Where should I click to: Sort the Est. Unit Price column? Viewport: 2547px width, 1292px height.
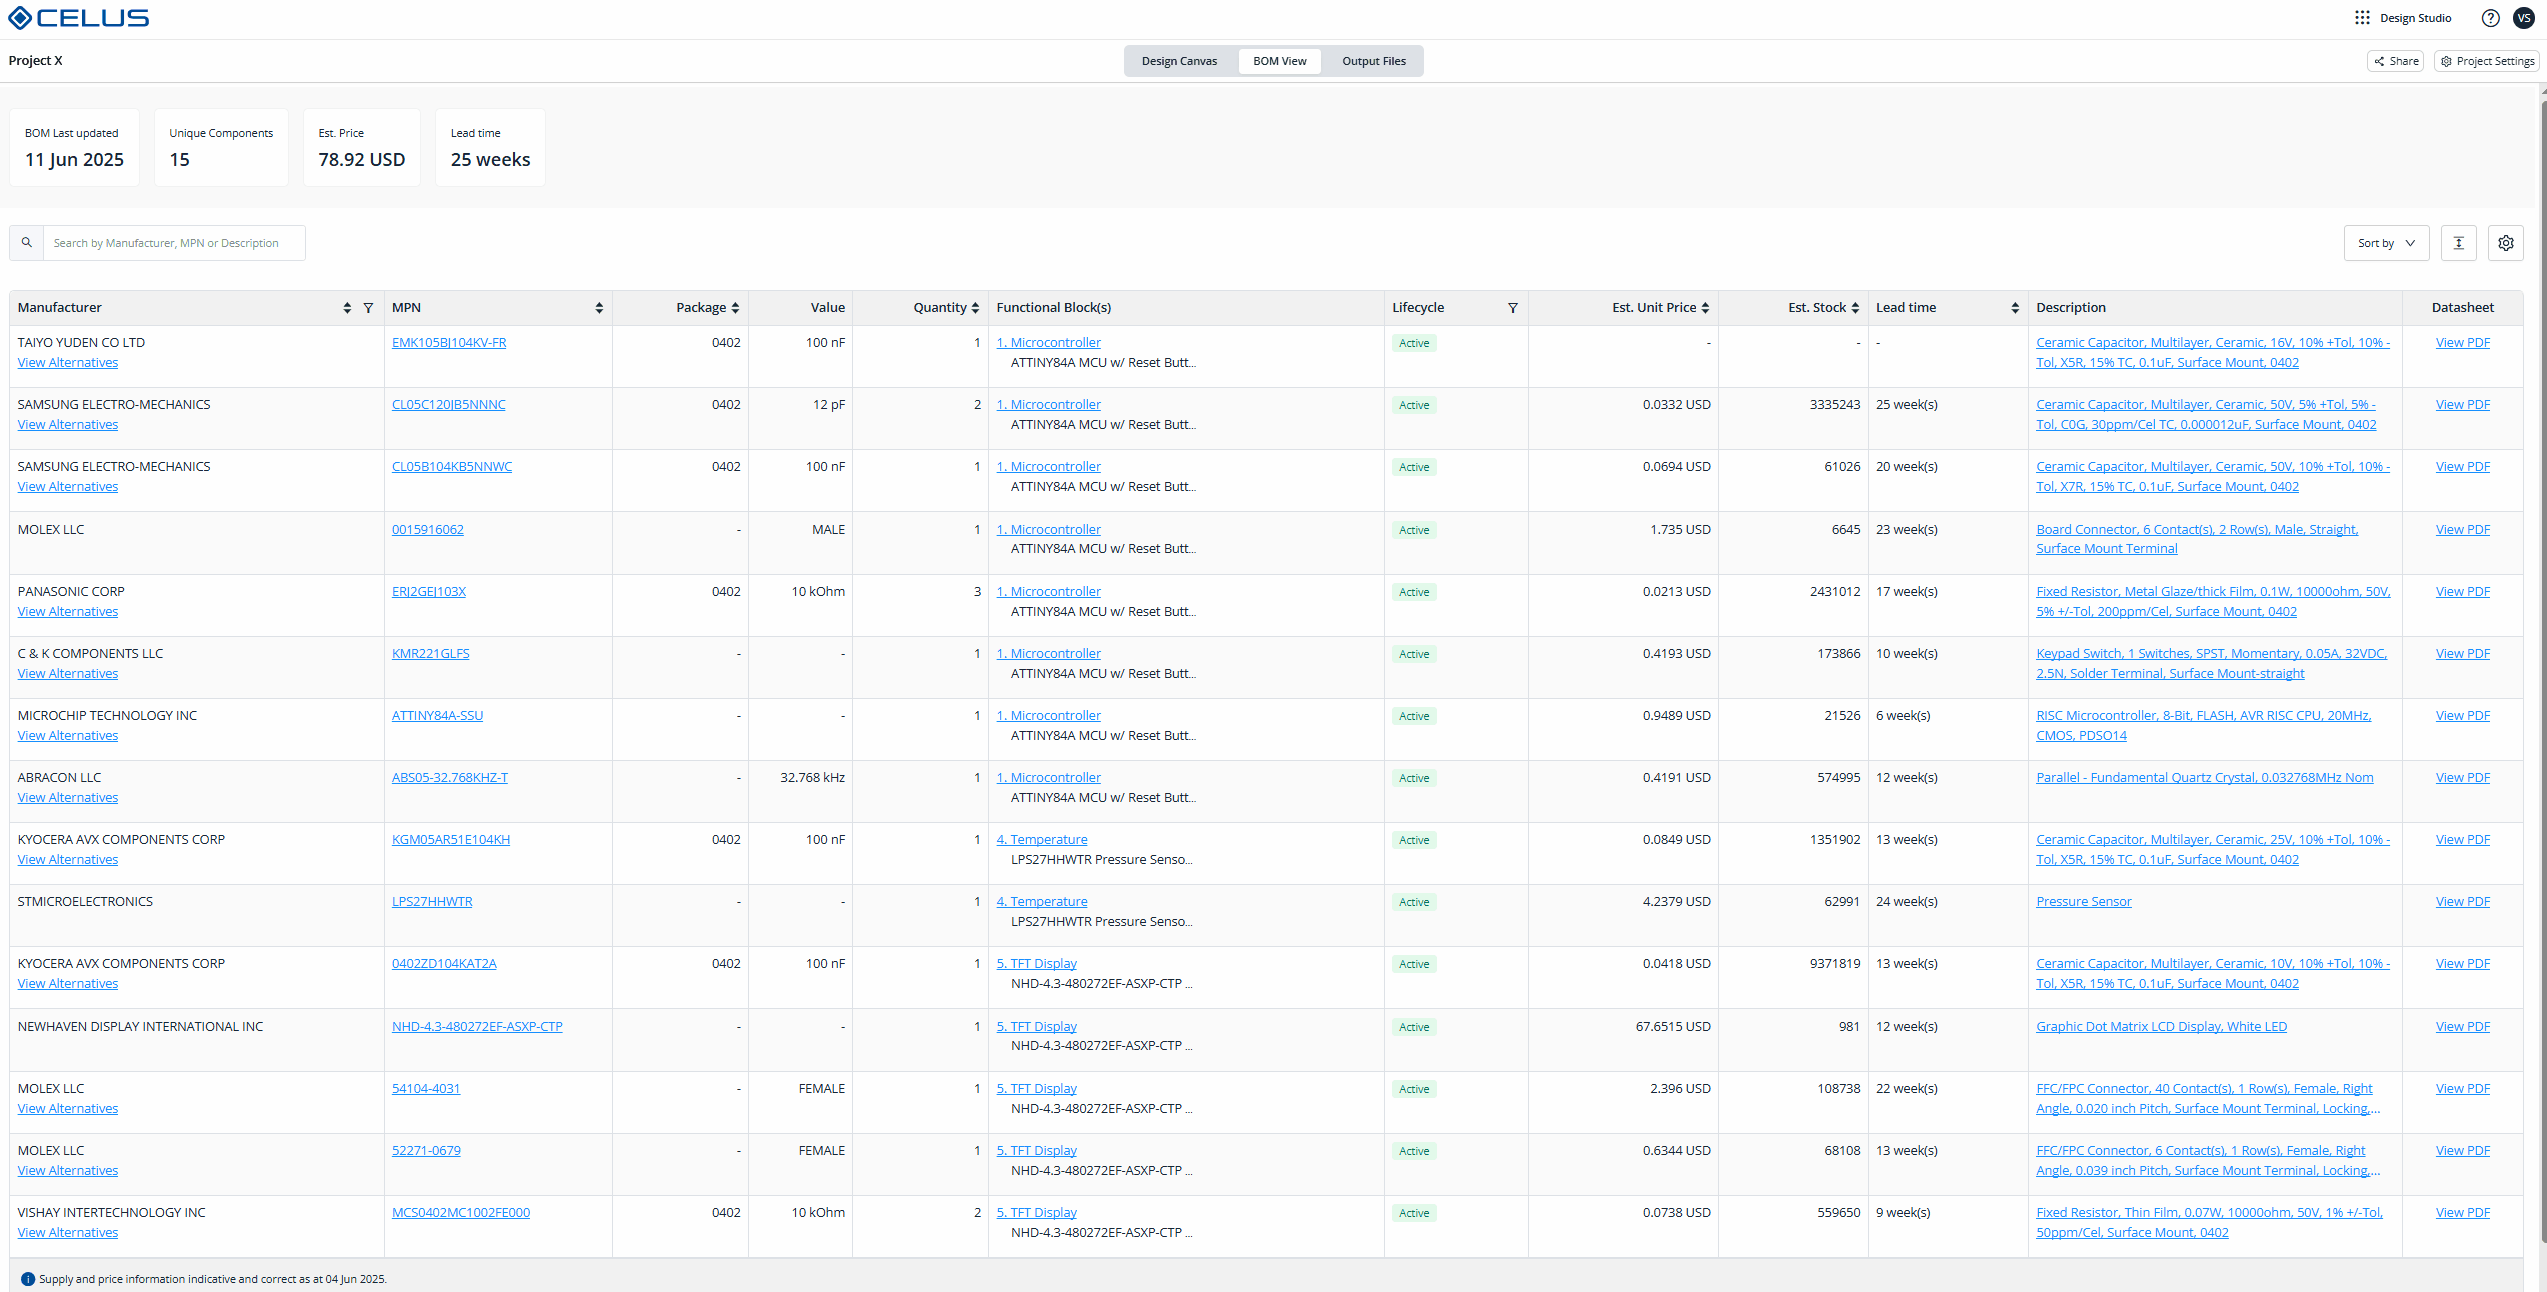(1706, 307)
